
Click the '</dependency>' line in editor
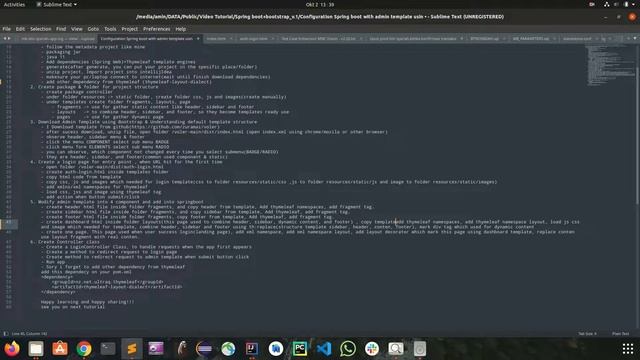(58, 292)
